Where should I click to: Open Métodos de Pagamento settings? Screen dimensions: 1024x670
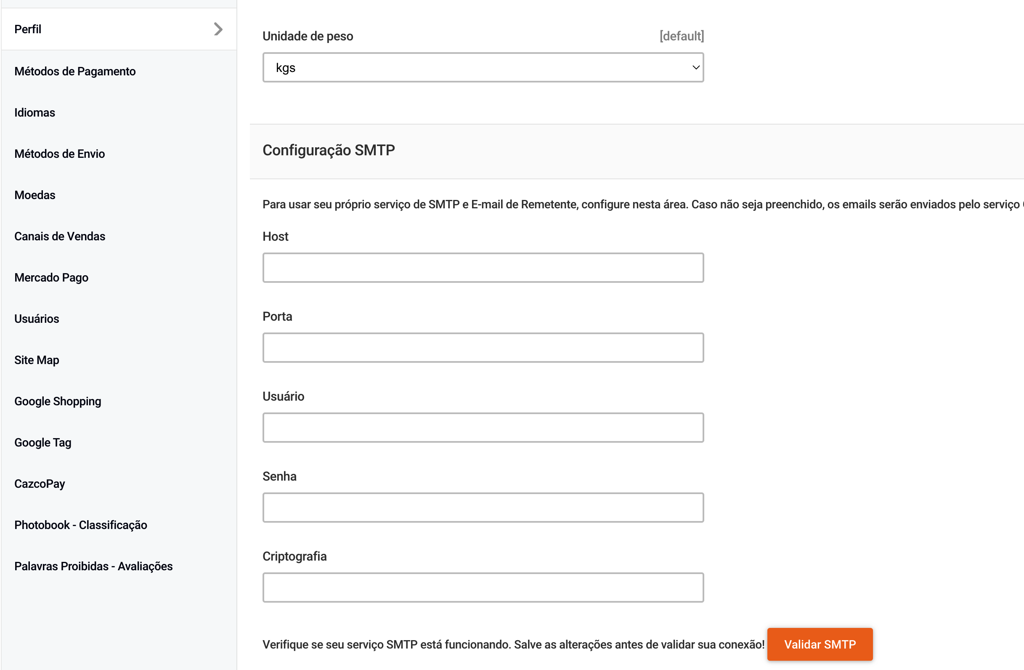tap(75, 72)
